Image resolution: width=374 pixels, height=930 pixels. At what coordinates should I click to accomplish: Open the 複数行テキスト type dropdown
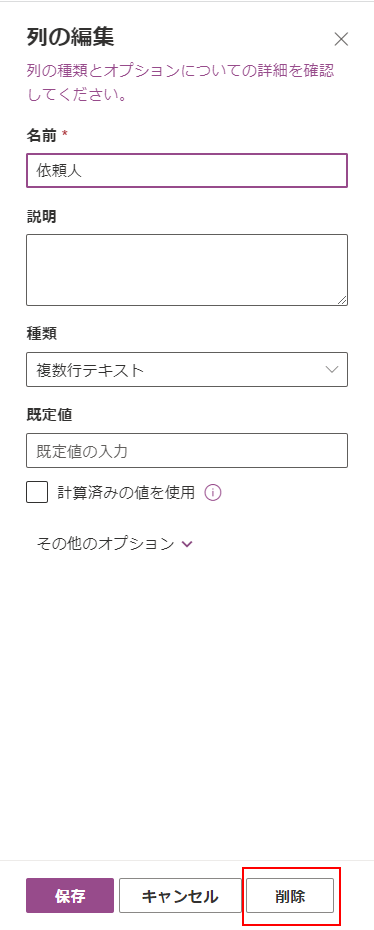click(x=187, y=370)
